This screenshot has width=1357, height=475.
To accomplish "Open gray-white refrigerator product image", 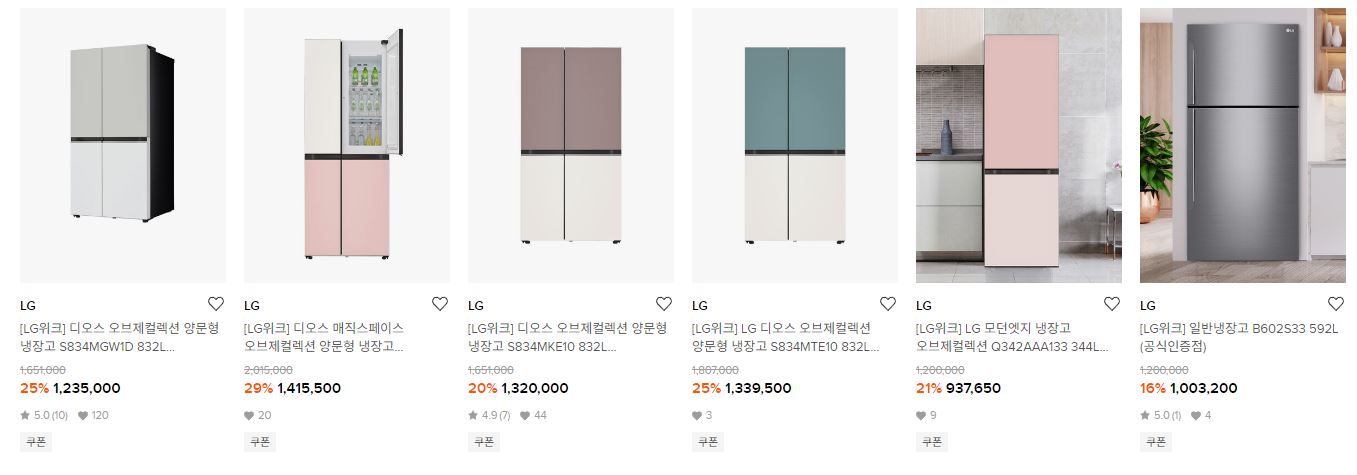I will pyautogui.click(x=123, y=145).
